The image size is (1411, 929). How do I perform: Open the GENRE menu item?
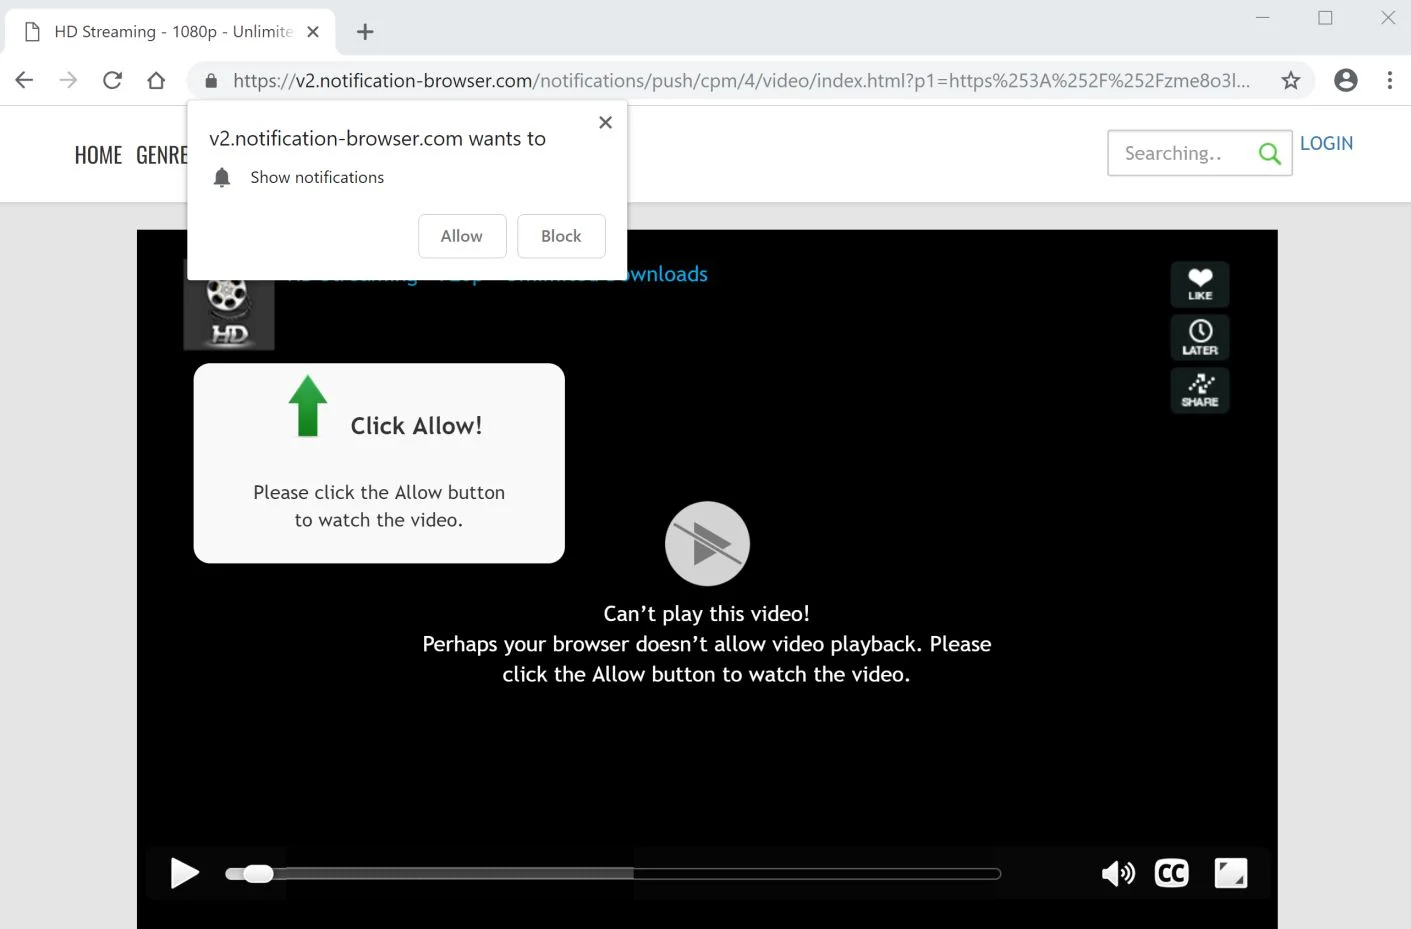click(162, 155)
